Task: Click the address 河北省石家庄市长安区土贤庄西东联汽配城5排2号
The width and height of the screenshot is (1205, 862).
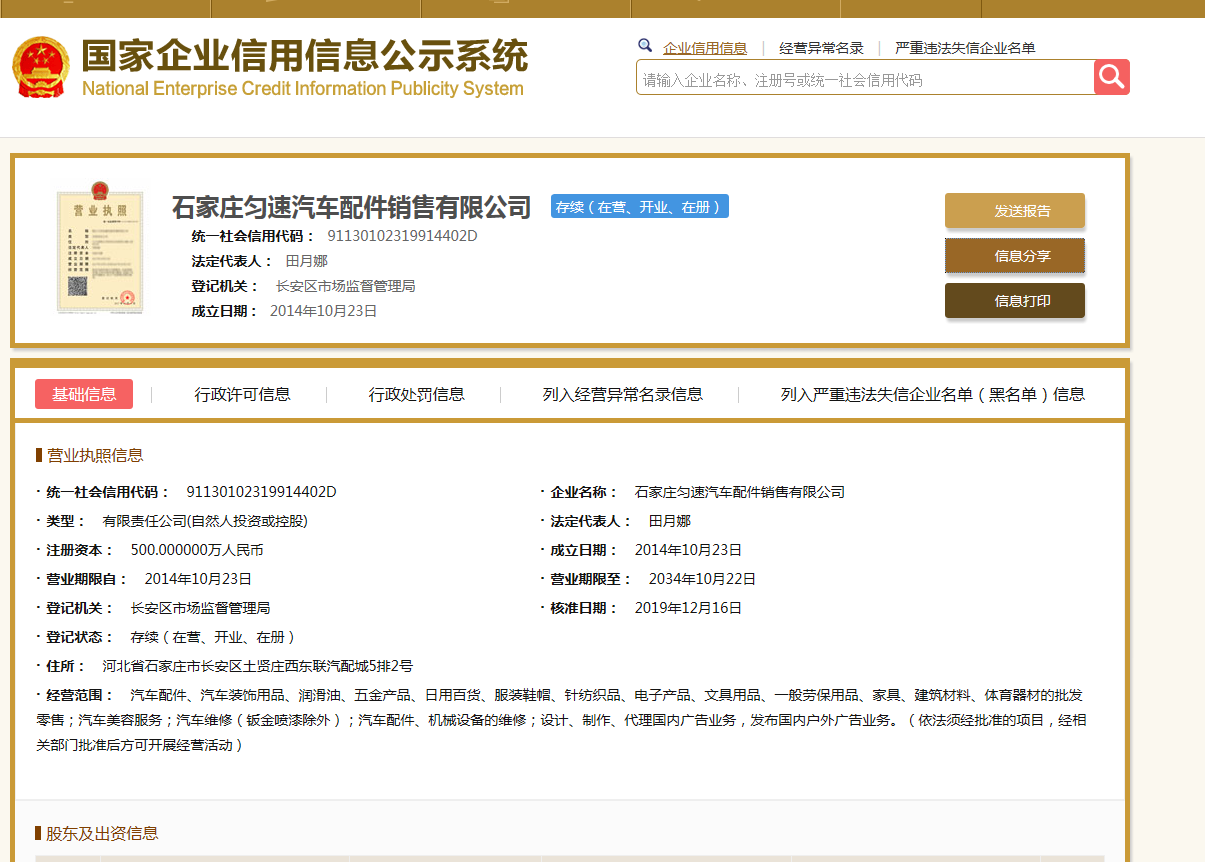Action: [x=258, y=666]
